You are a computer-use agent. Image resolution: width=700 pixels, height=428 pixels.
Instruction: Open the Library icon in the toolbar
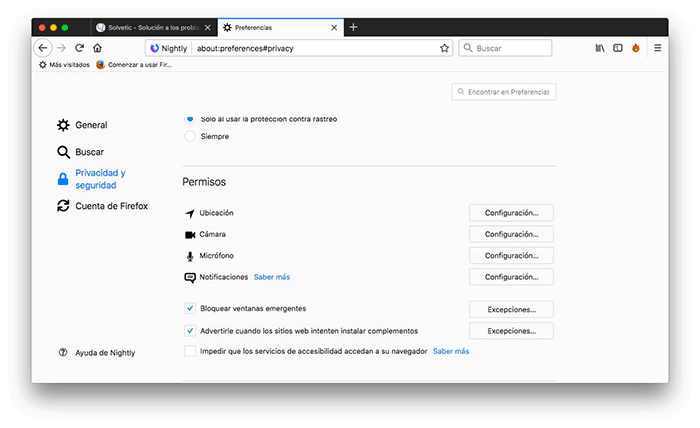600,48
